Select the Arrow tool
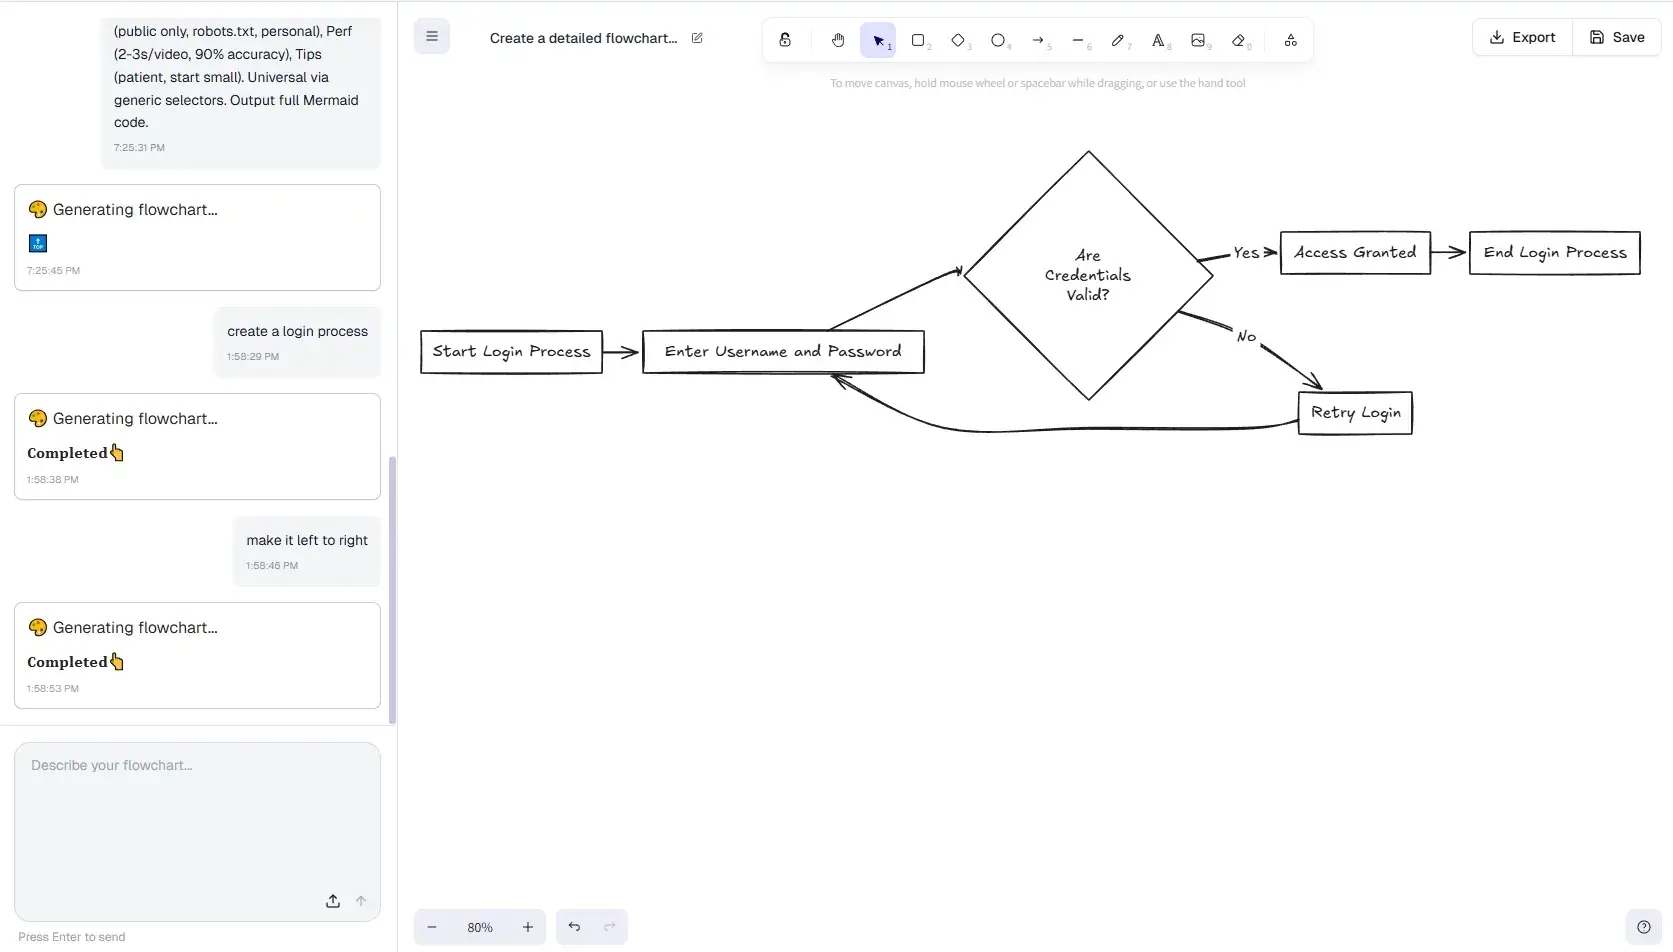The width and height of the screenshot is (1673, 952). (x=1038, y=40)
